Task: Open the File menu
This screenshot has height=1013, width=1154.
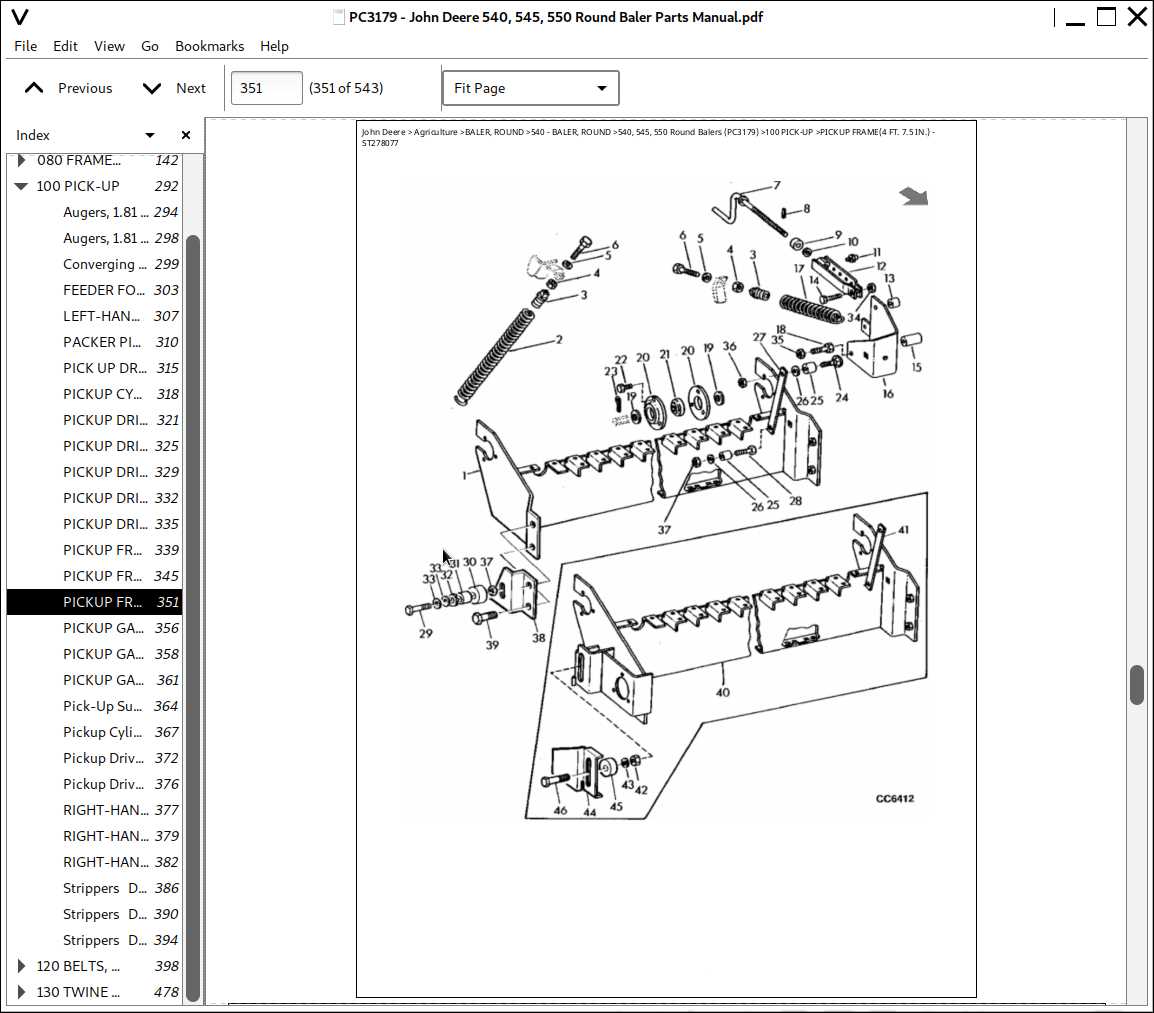Action: [26, 46]
